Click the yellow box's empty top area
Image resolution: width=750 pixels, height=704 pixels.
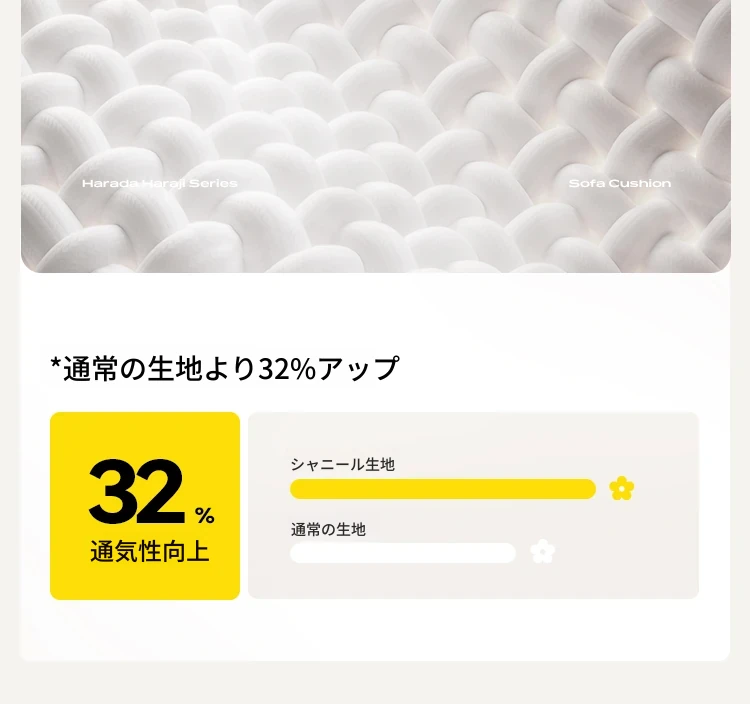point(145,432)
